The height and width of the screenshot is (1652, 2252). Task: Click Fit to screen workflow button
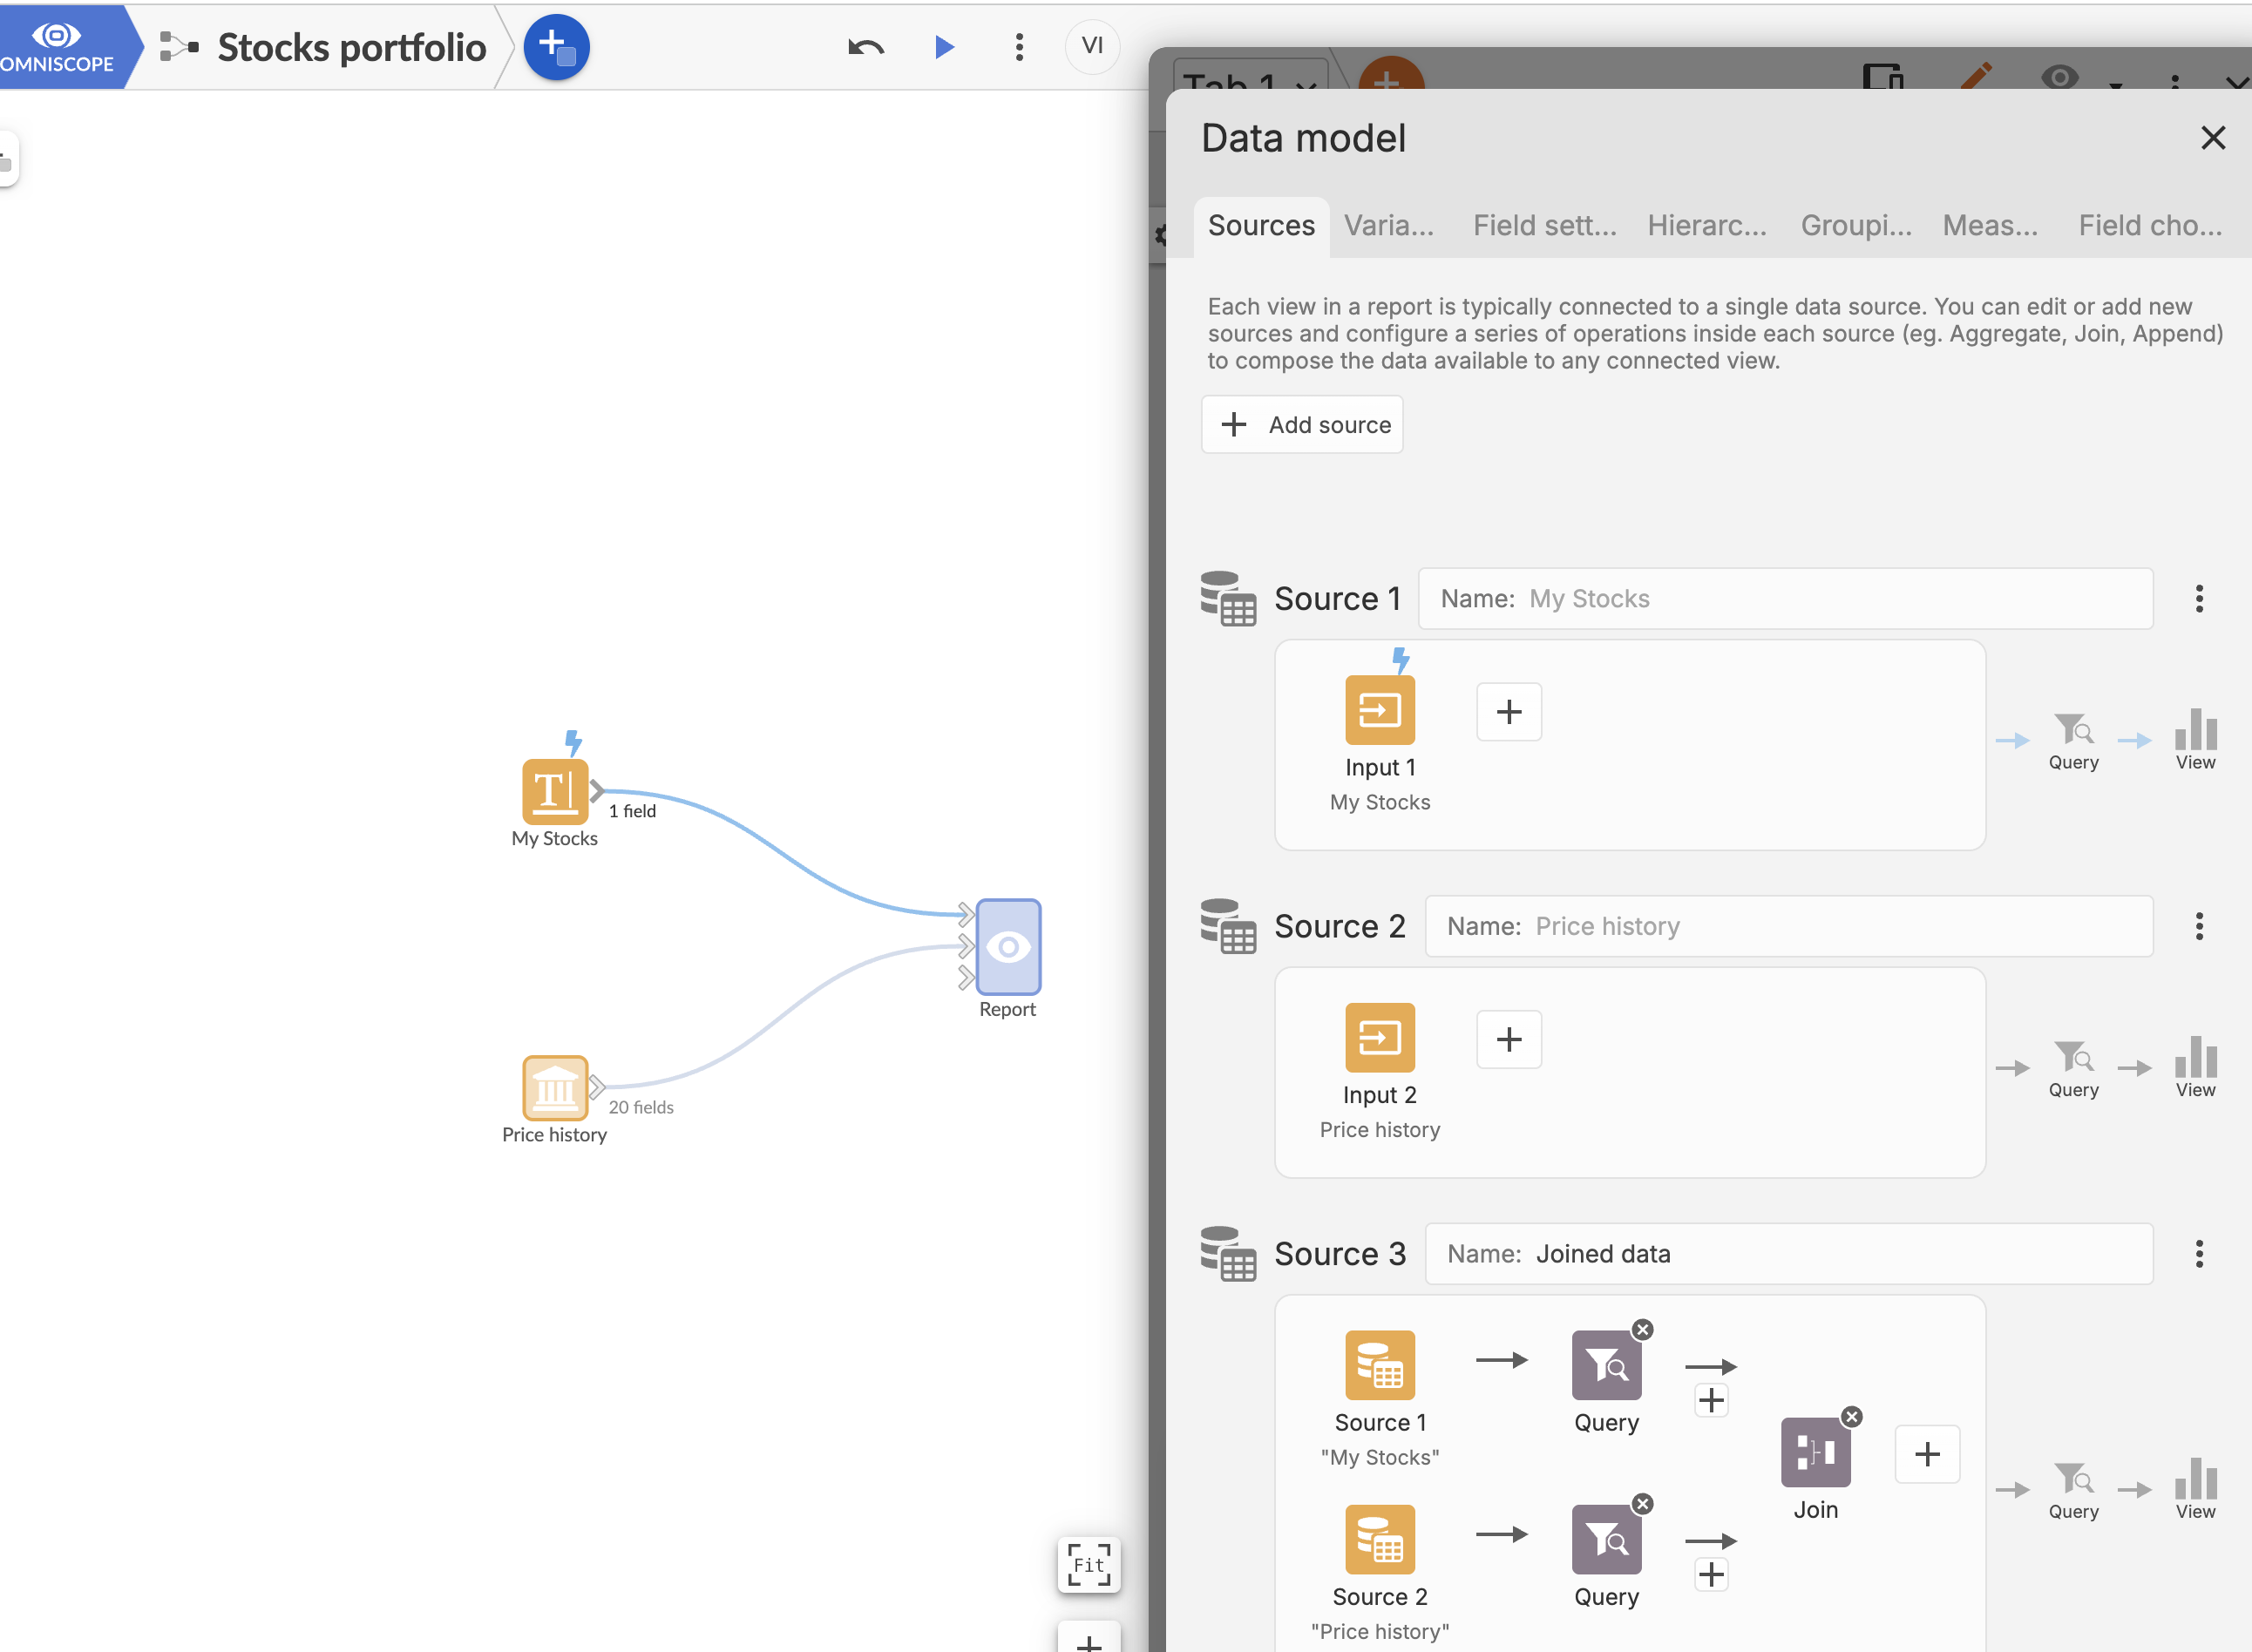(x=1089, y=1564)
